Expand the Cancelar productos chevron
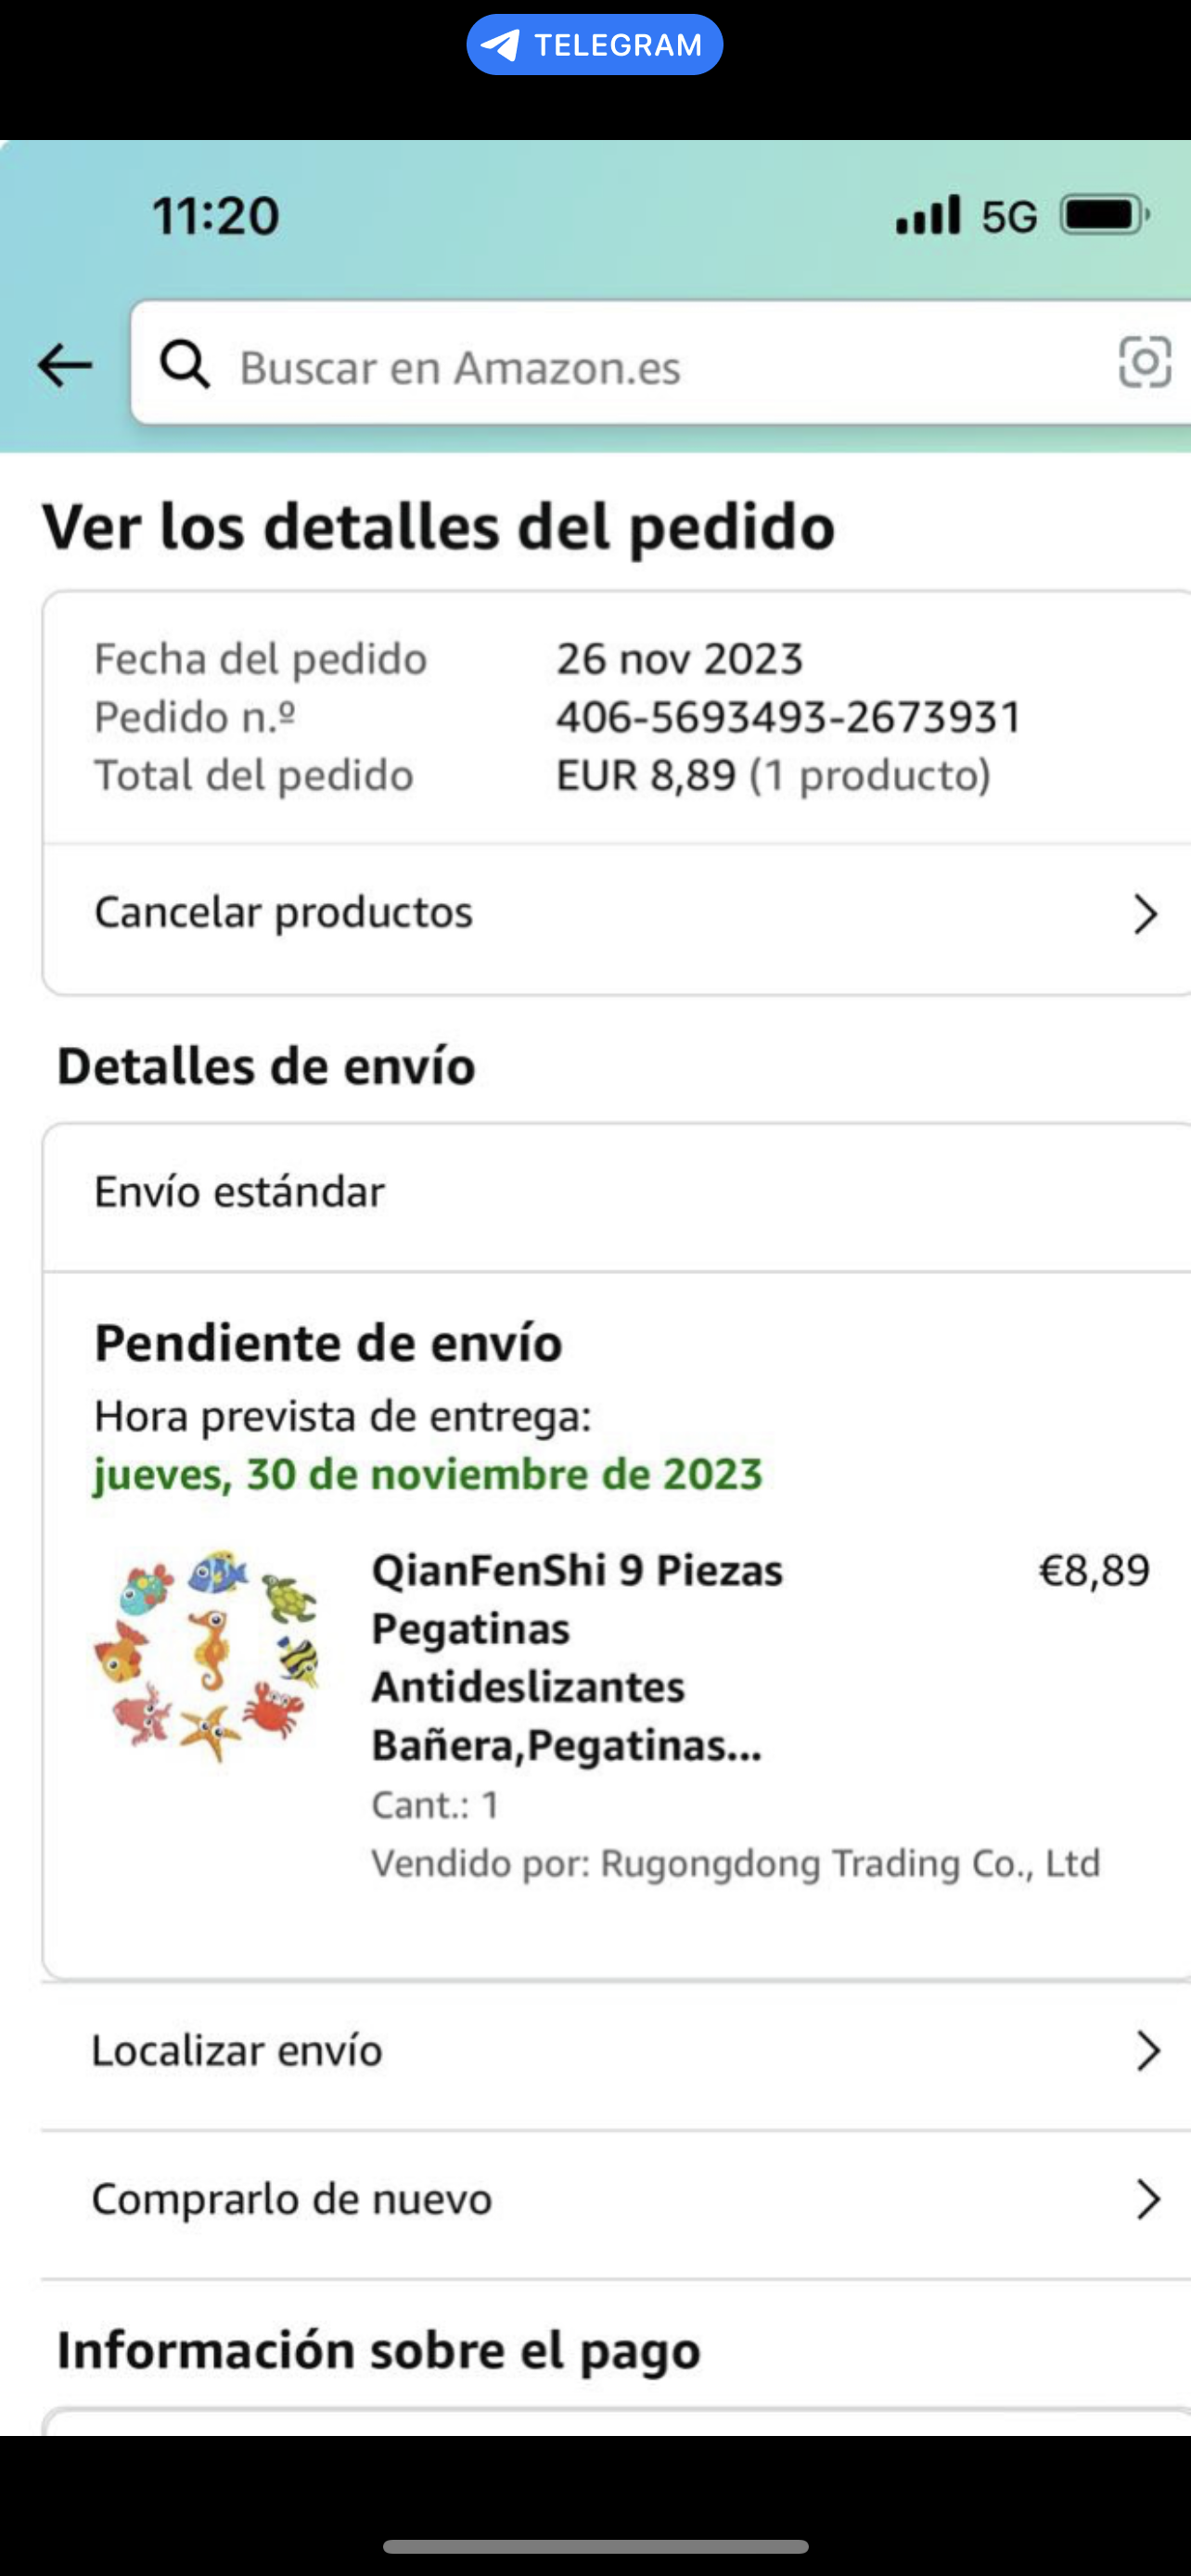Viewport: 1191px width, 2576px height. point(1145,914)
